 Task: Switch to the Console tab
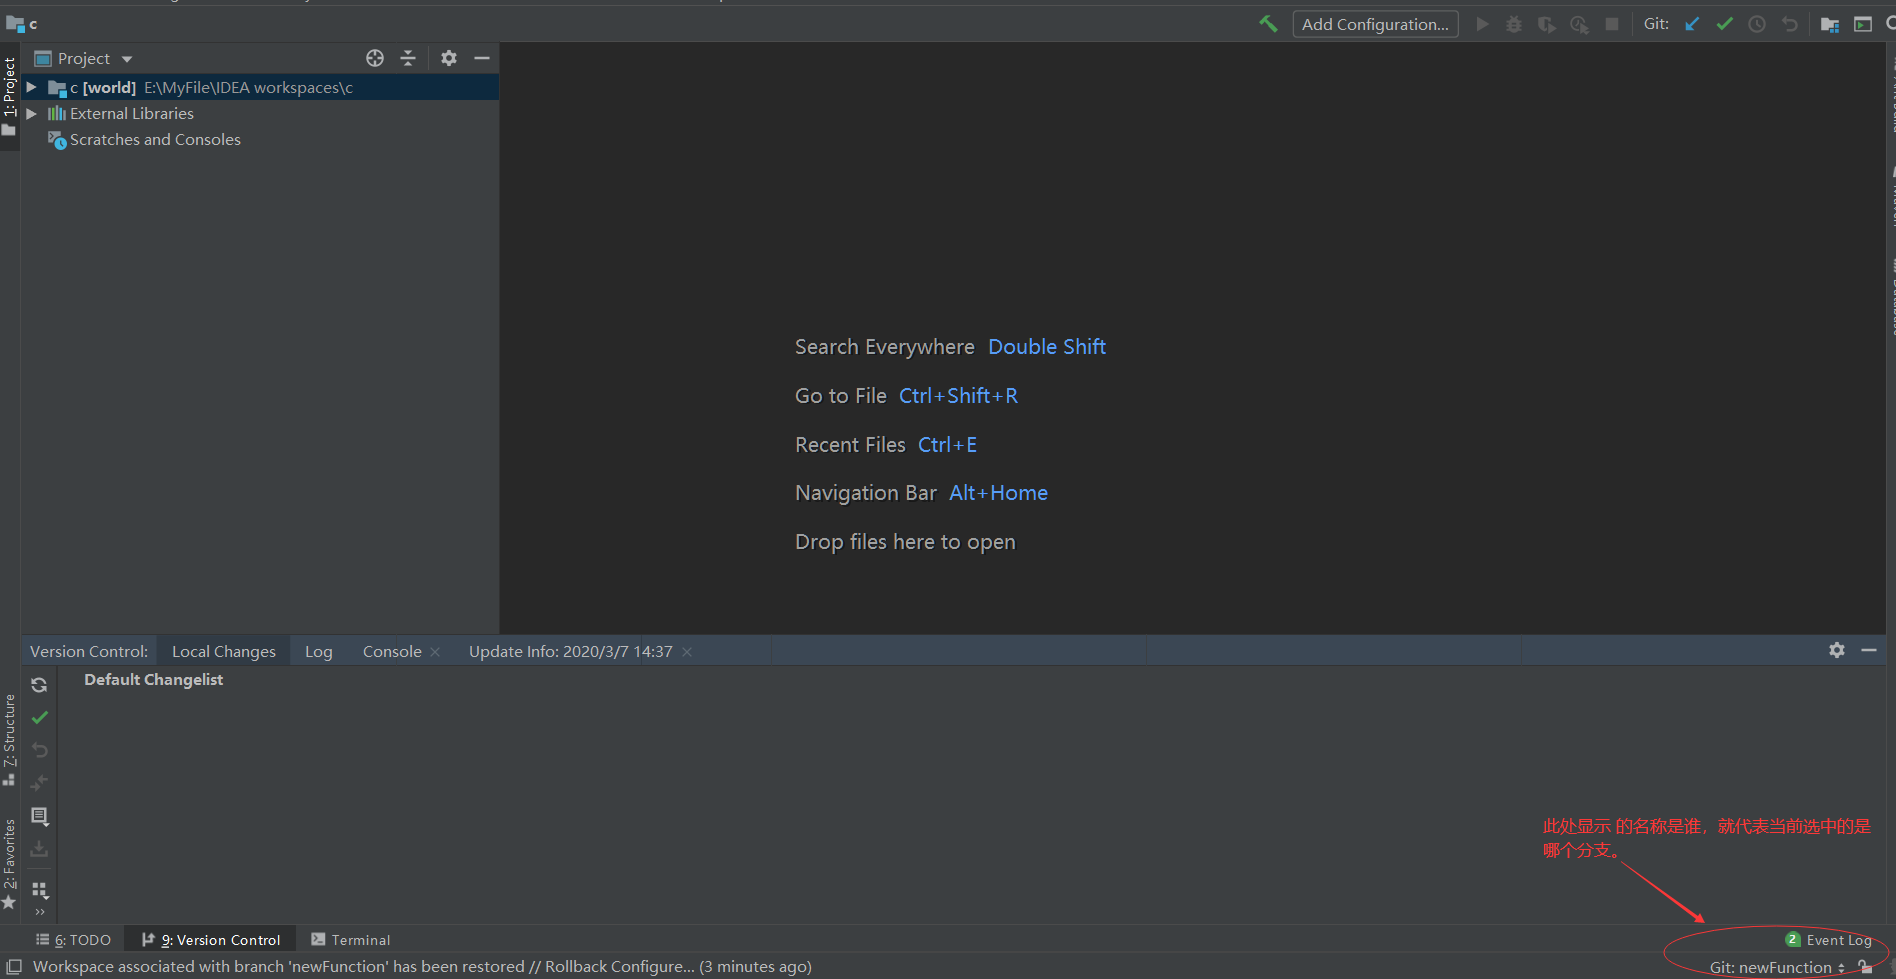(392, 652)
